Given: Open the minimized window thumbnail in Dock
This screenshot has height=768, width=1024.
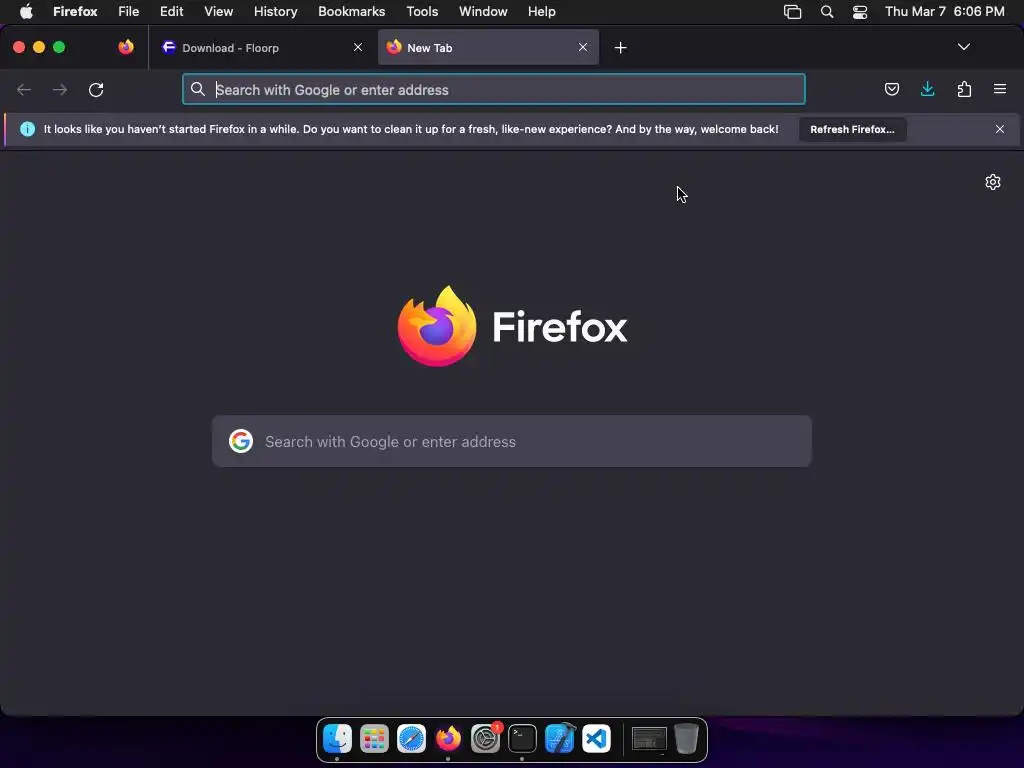Looking at the screenshot, I should 649,739.
